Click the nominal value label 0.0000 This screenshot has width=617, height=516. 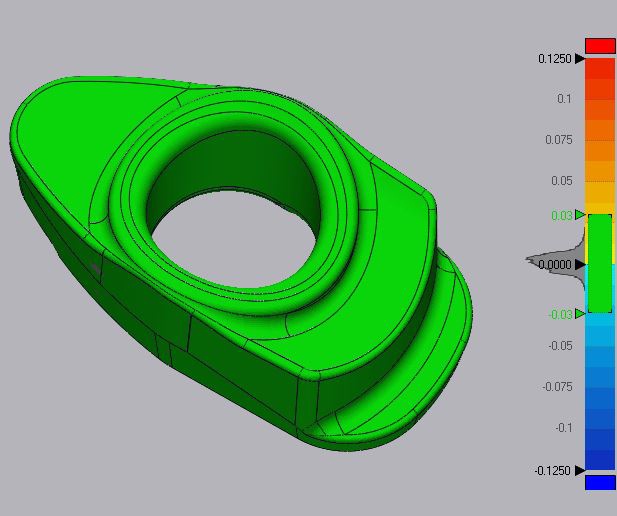click(555, 264)
